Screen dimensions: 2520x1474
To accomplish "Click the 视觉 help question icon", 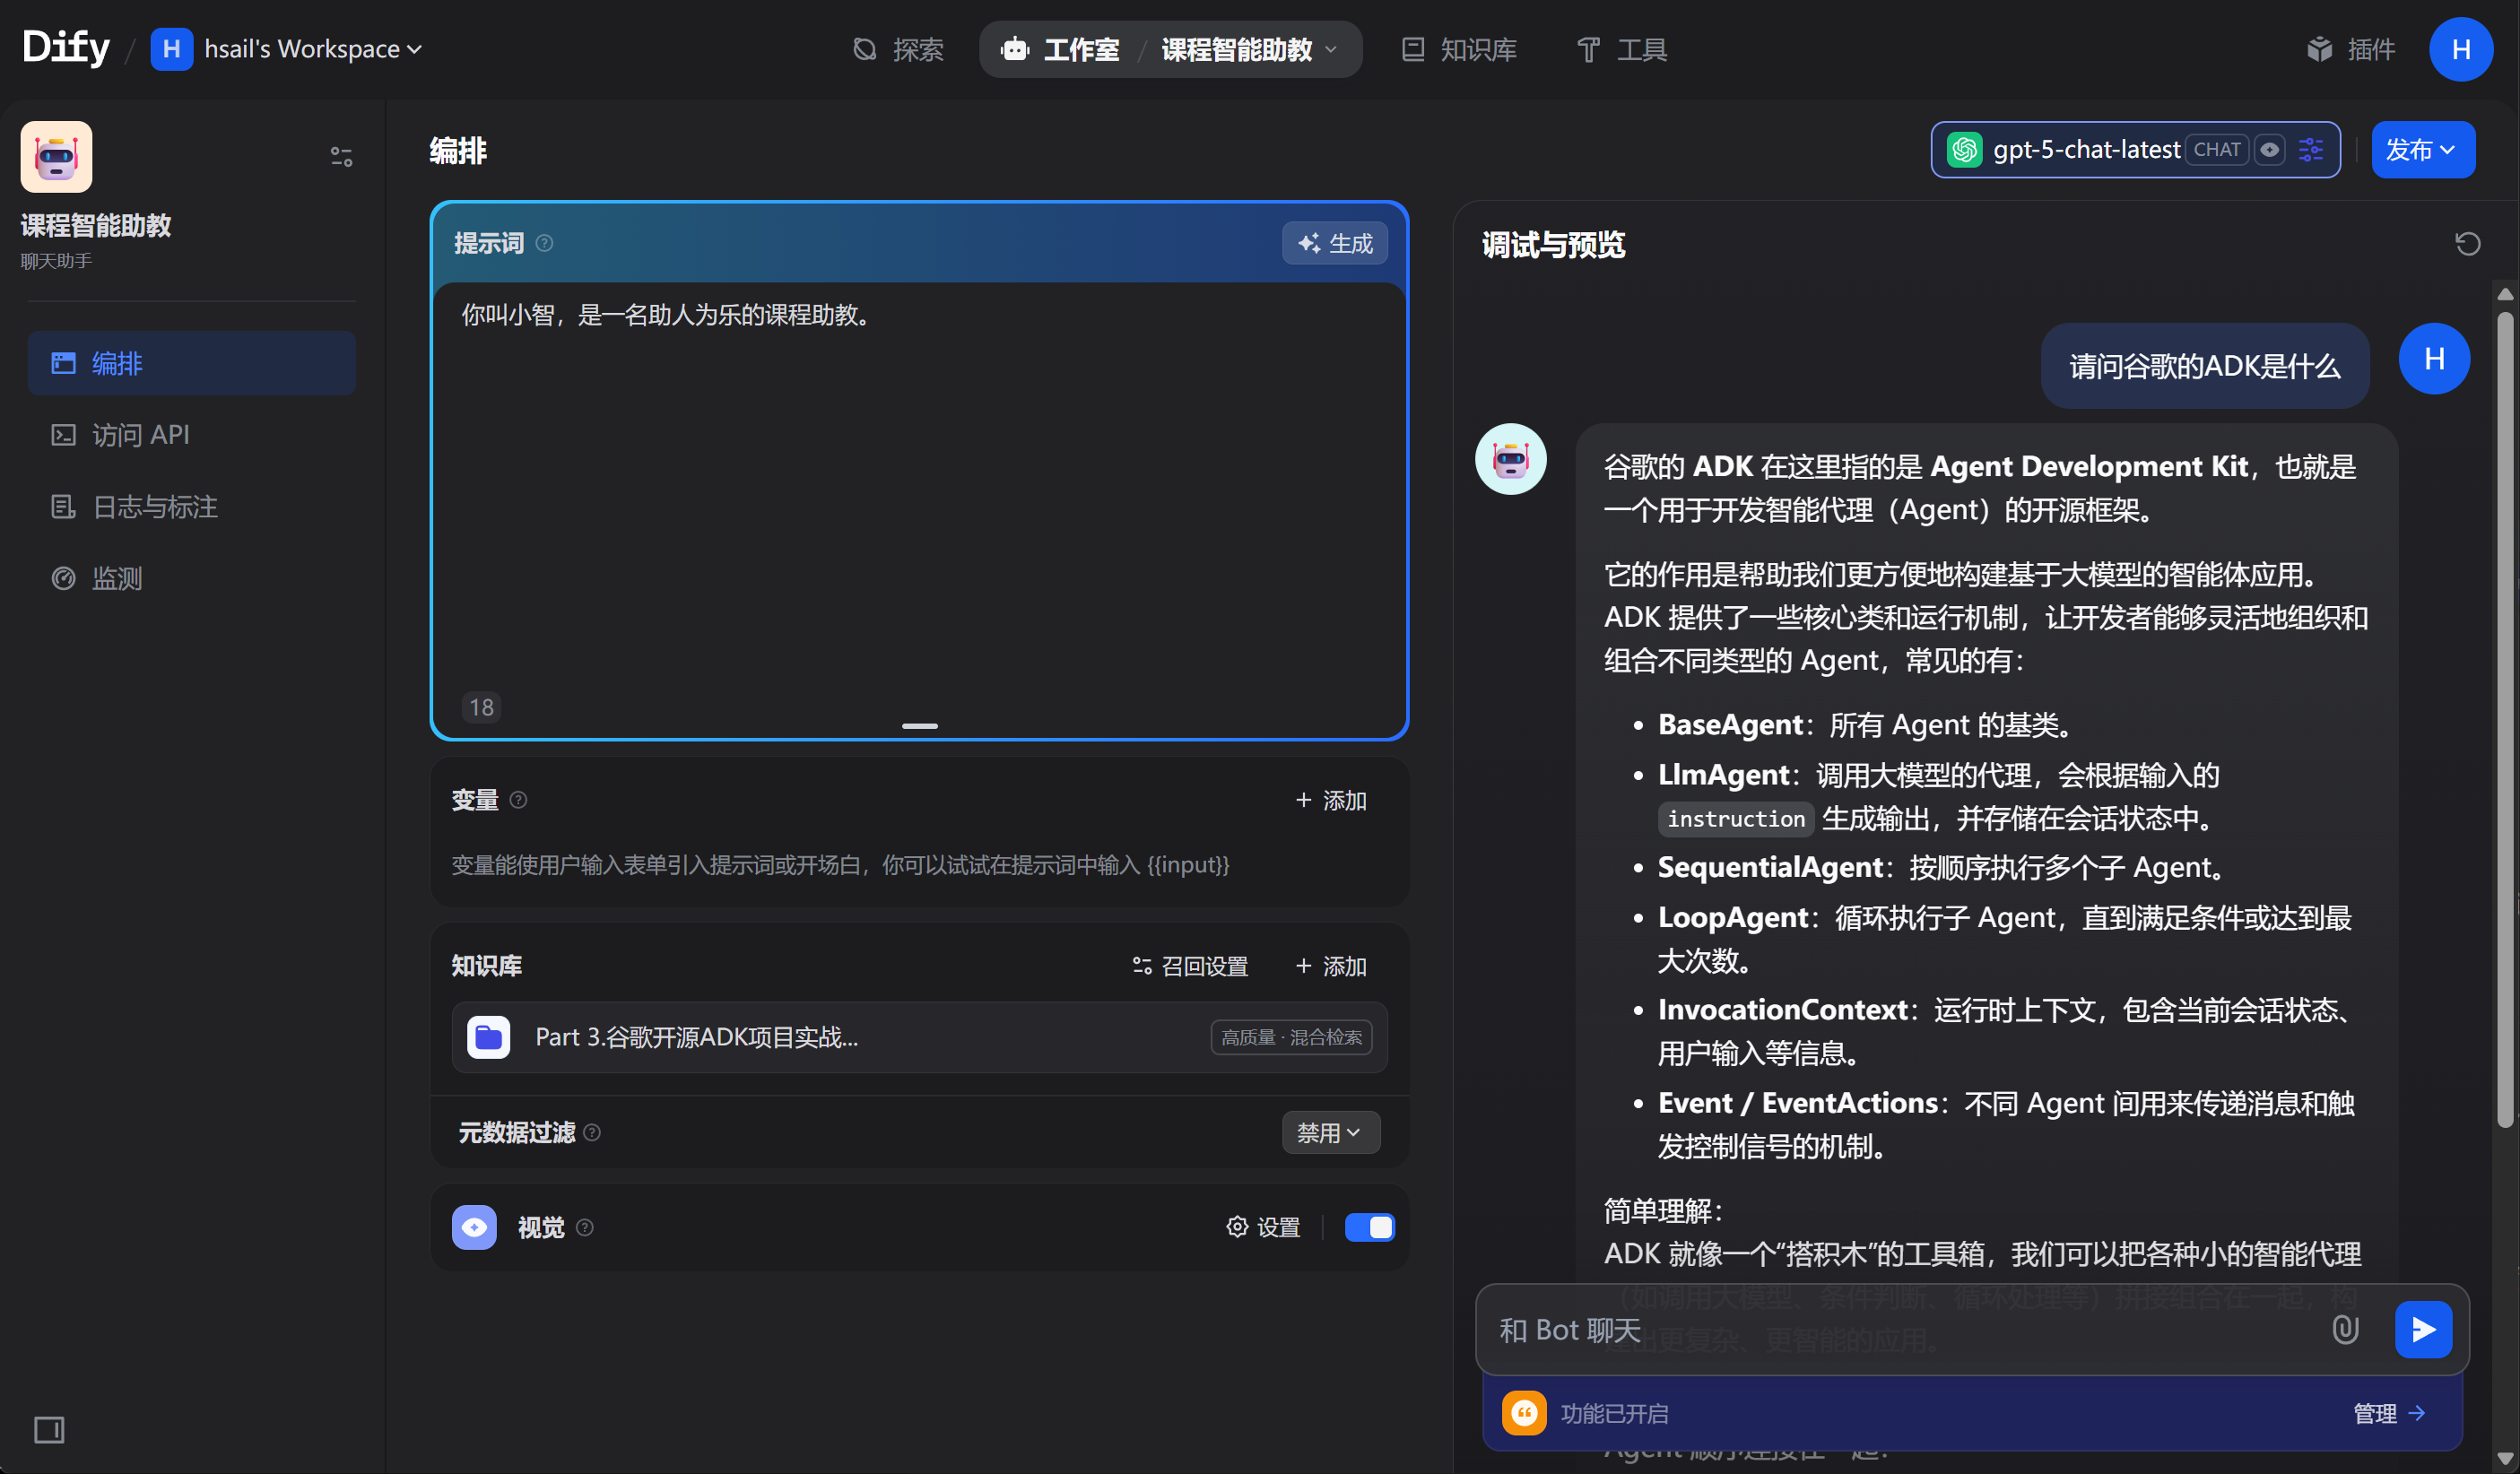I will click(x=585, y=1227).
